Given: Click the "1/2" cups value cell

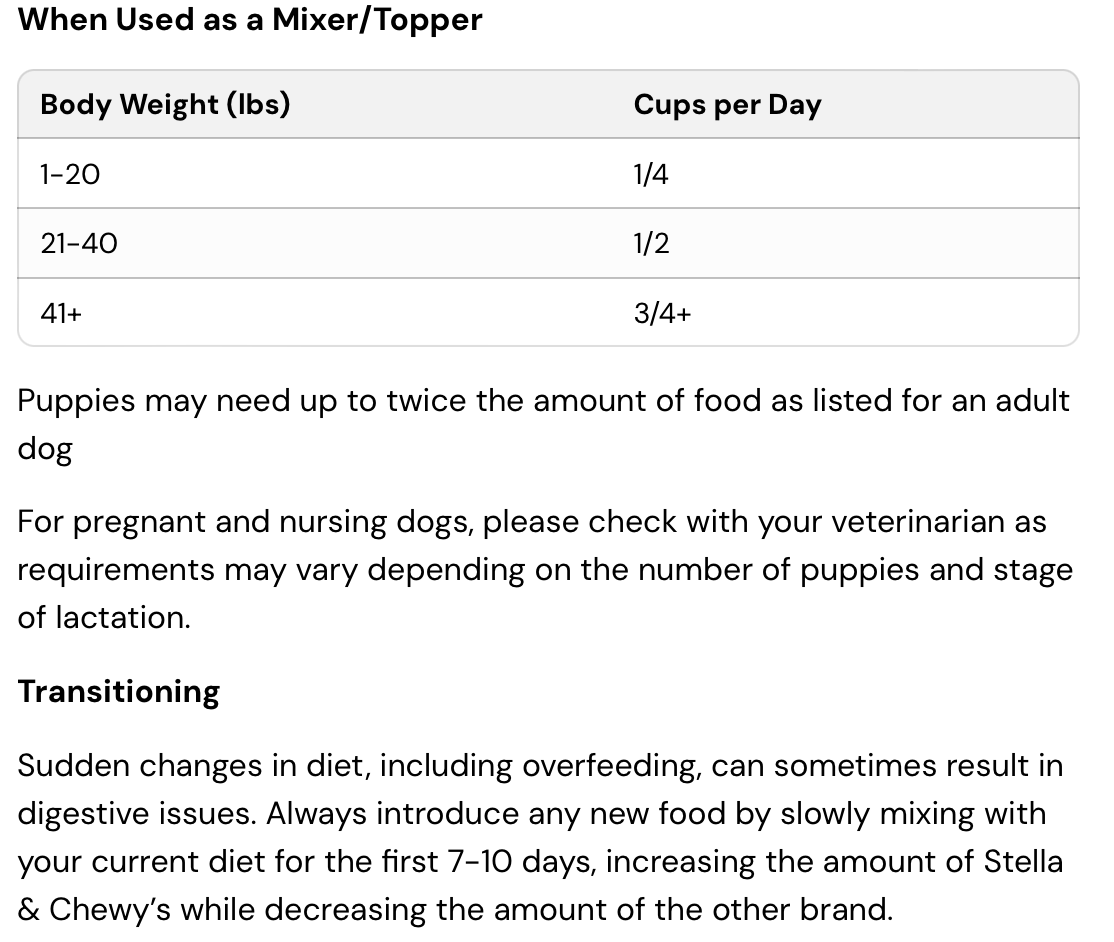Looking at the screenshot, I should click(651, 243).
